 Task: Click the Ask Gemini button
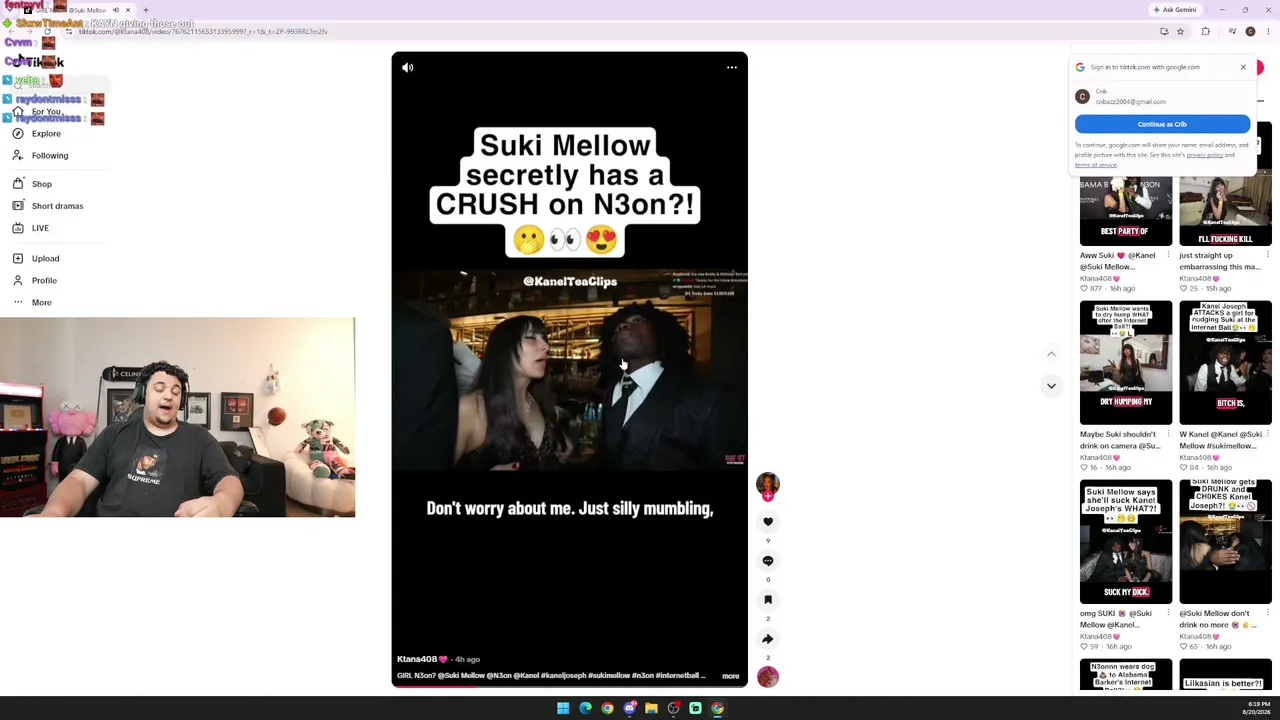(1174, 10)
